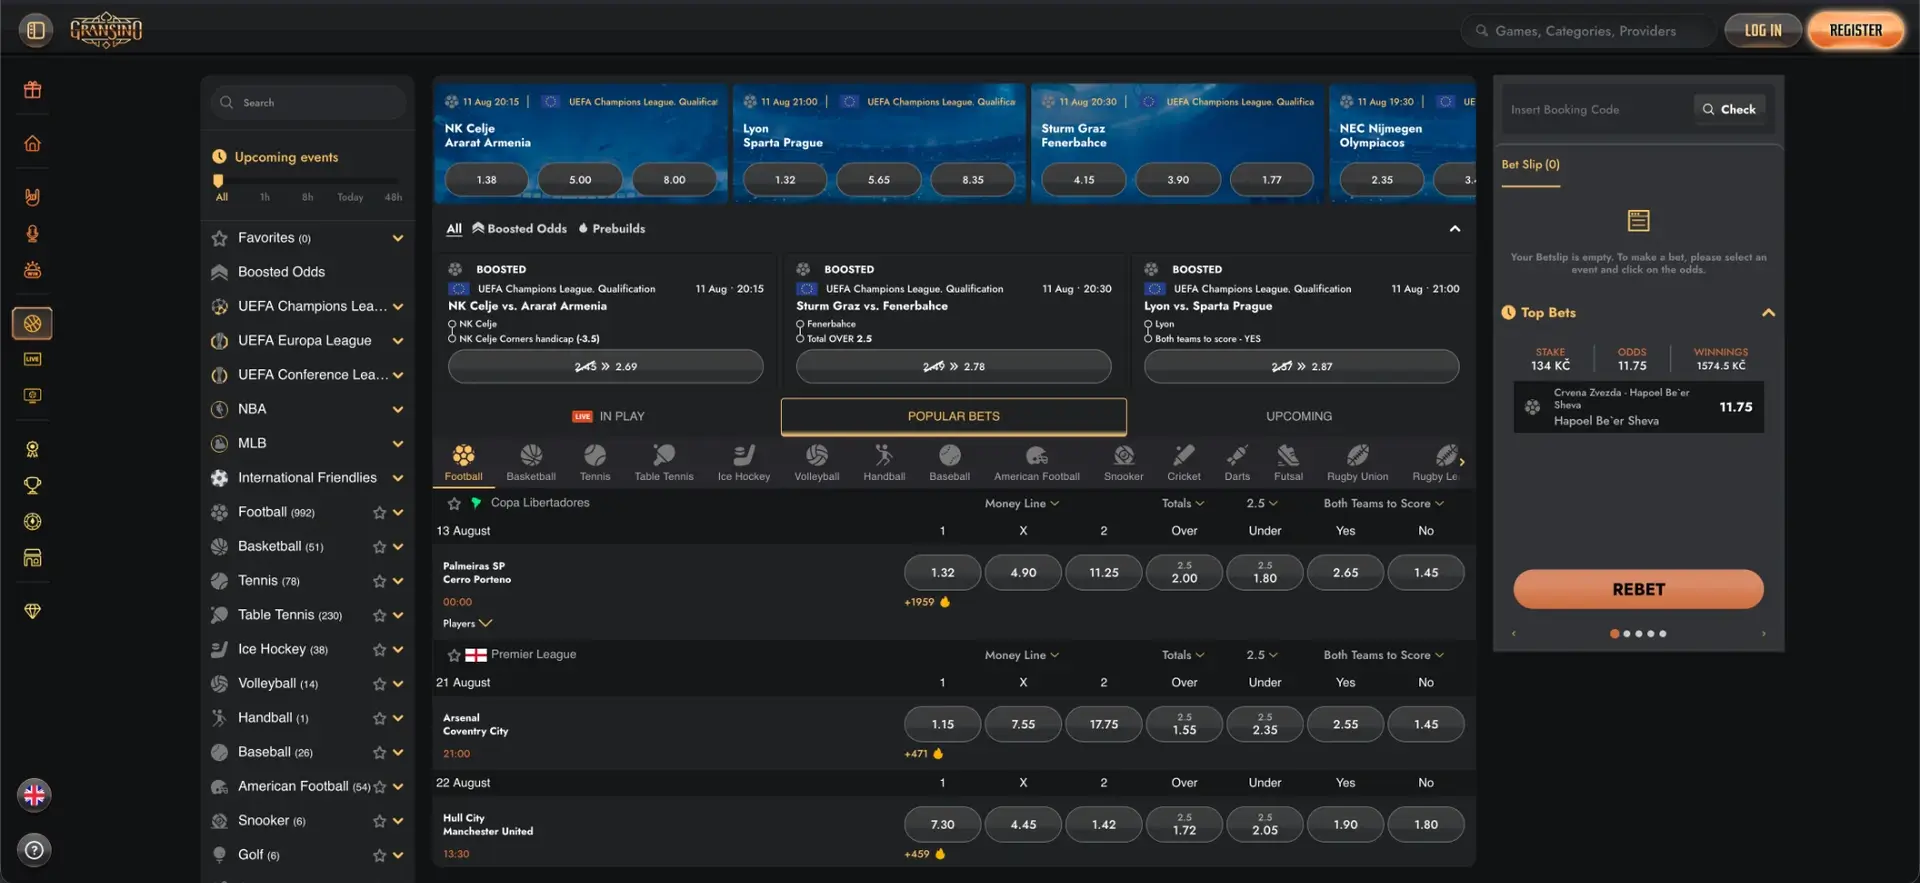The width and height of the screenshot is (1920, 883).
Task: Select the Handball sport icon tab
Action: (x=884, y=463)
